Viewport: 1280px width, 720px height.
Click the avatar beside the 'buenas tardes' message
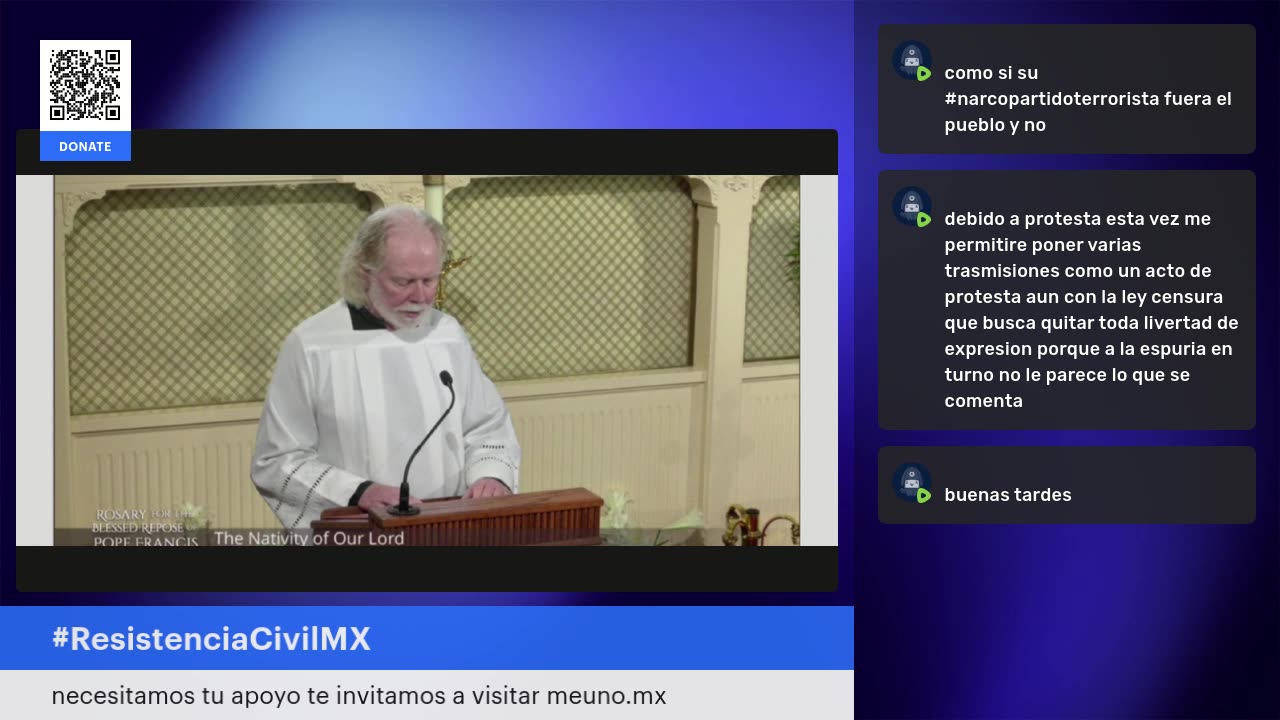[x=912, y=483]
